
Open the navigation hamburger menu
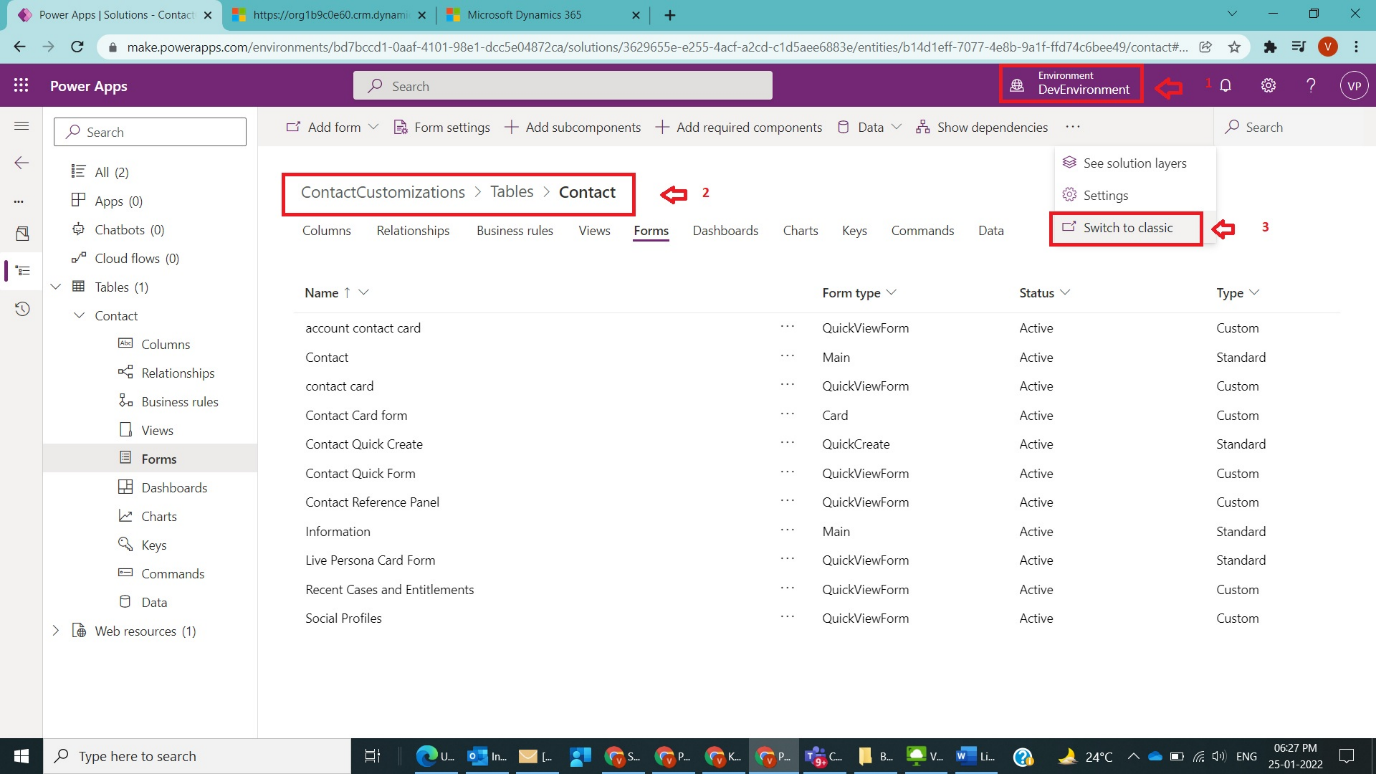(x=21, y=126)
